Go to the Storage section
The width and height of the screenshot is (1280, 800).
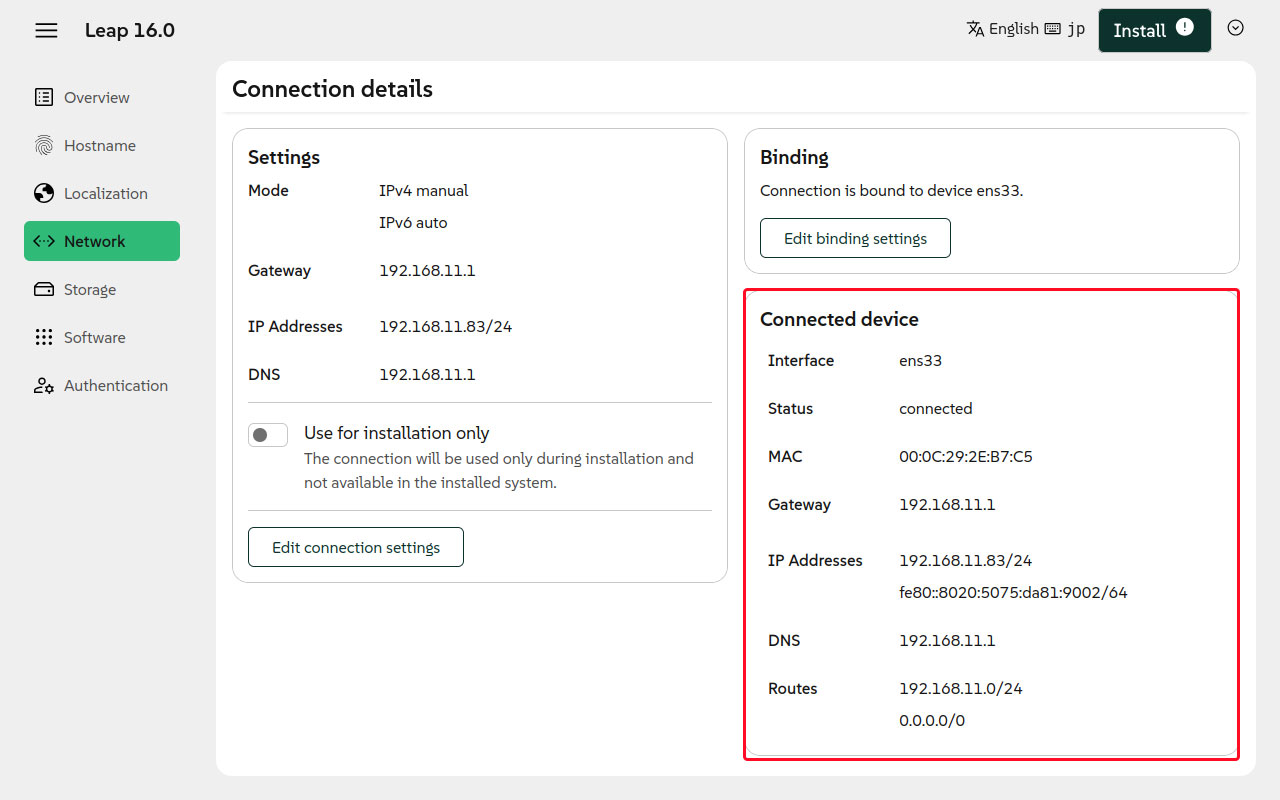pos(90,289)
